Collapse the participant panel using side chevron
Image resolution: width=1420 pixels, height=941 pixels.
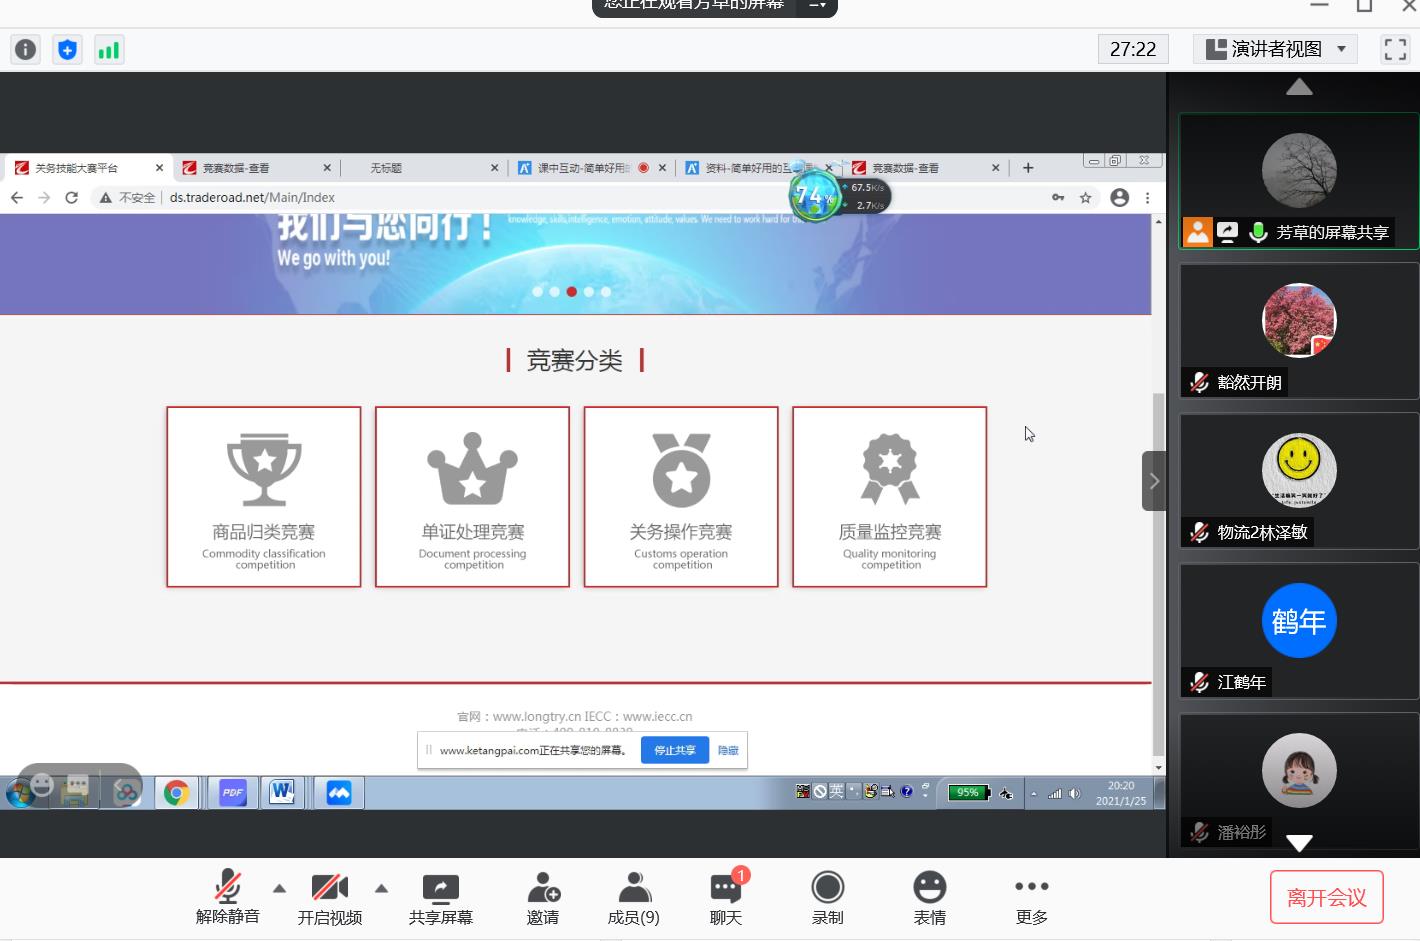pos(1154,481)
